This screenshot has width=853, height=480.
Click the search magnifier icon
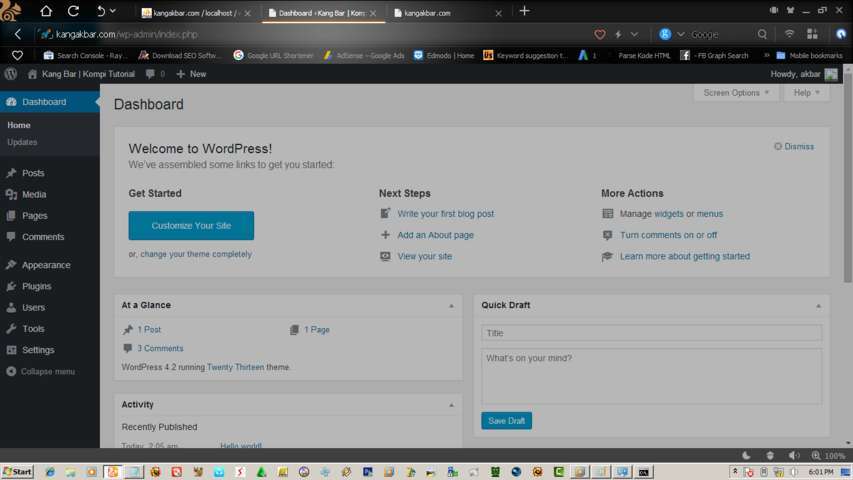(762, 34)
